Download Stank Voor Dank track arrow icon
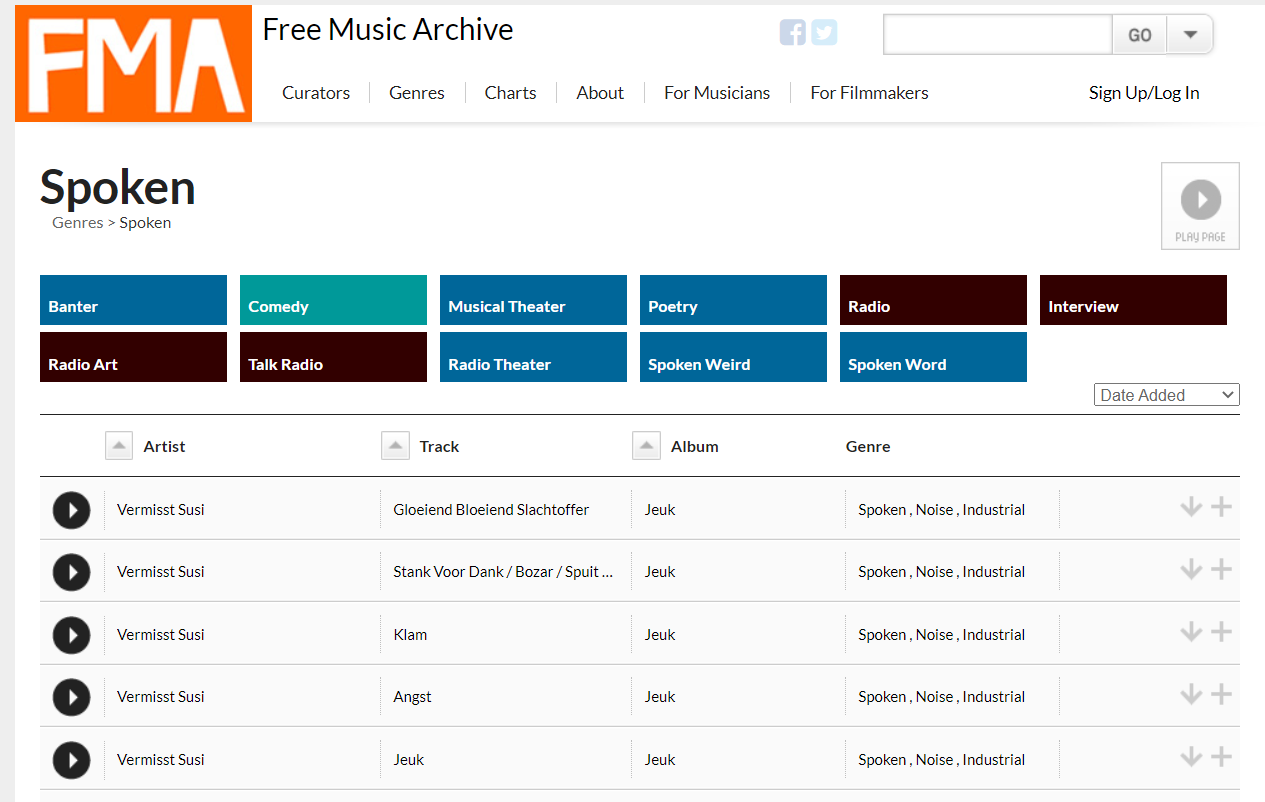This screenshot has height=802, width=1265. click(x=1190, y=569)
